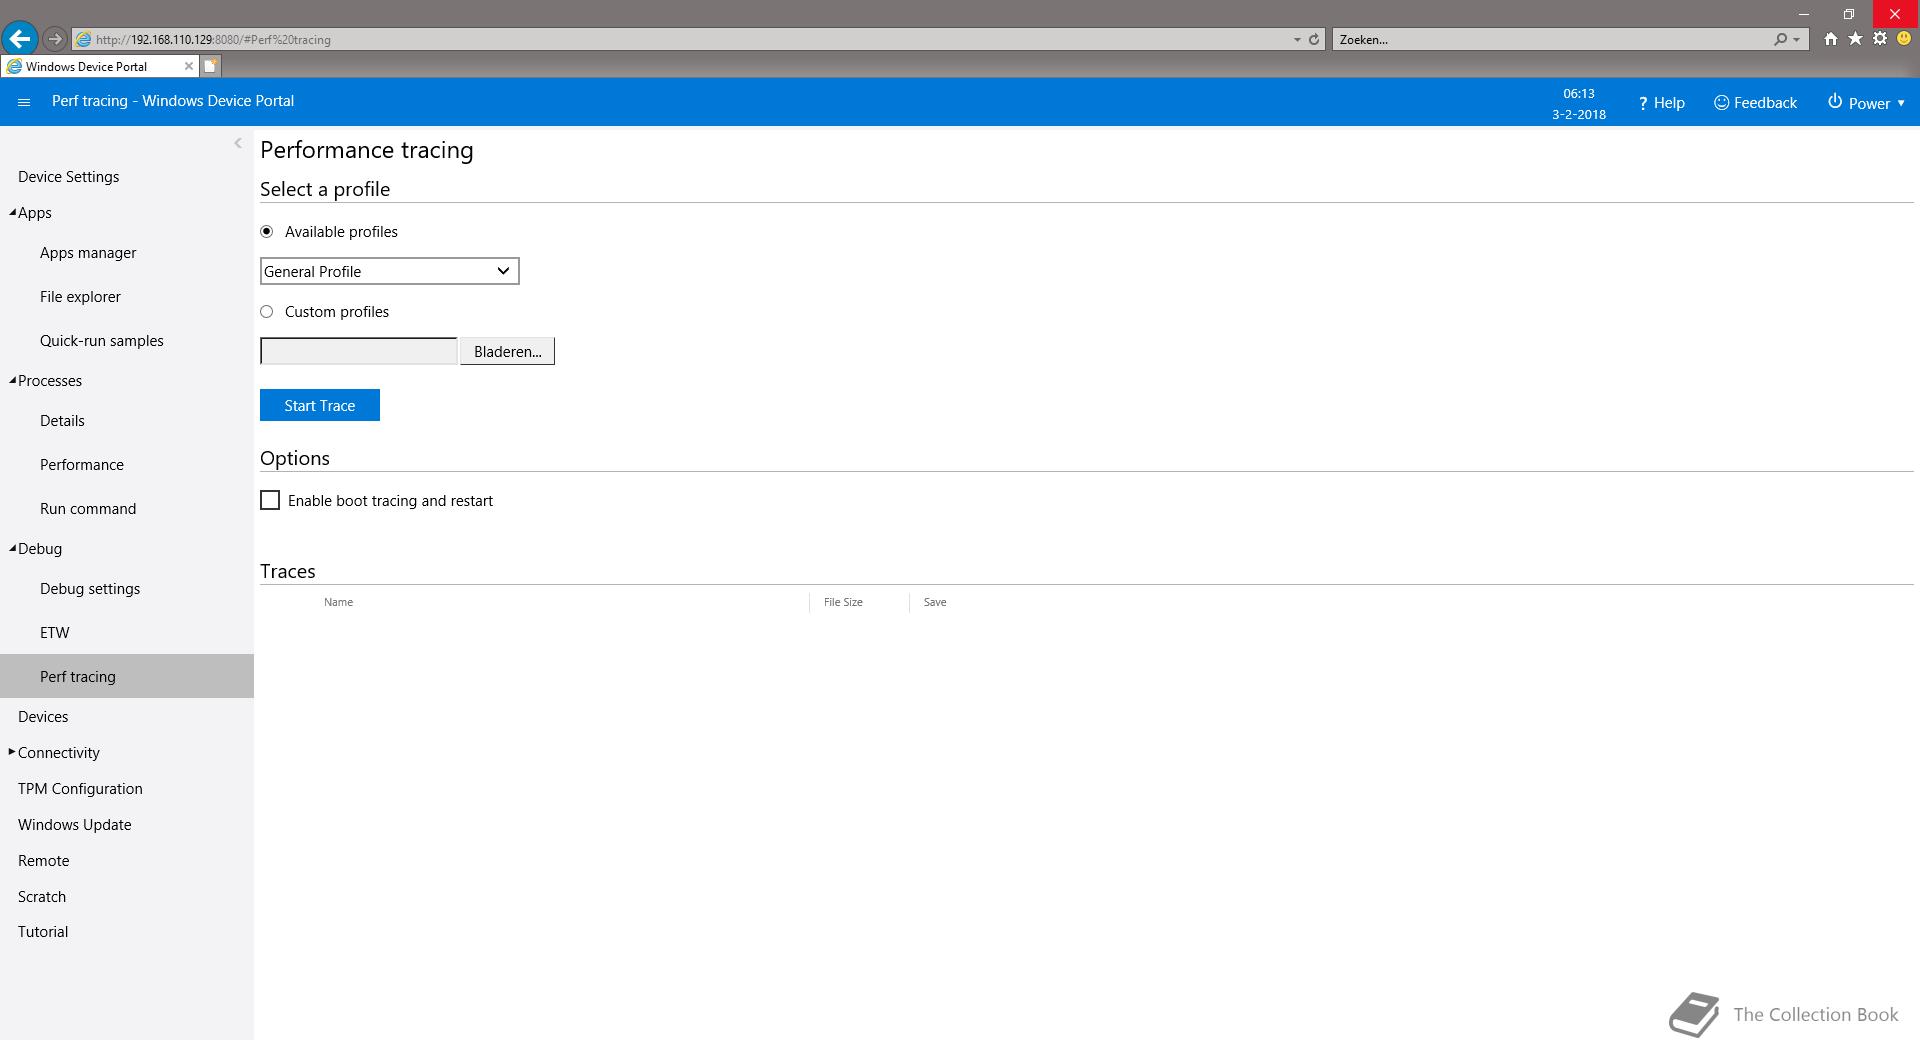Select the Available profiles radio button
Viewport: 1920px width, 1040px height.
click(266, 231)
